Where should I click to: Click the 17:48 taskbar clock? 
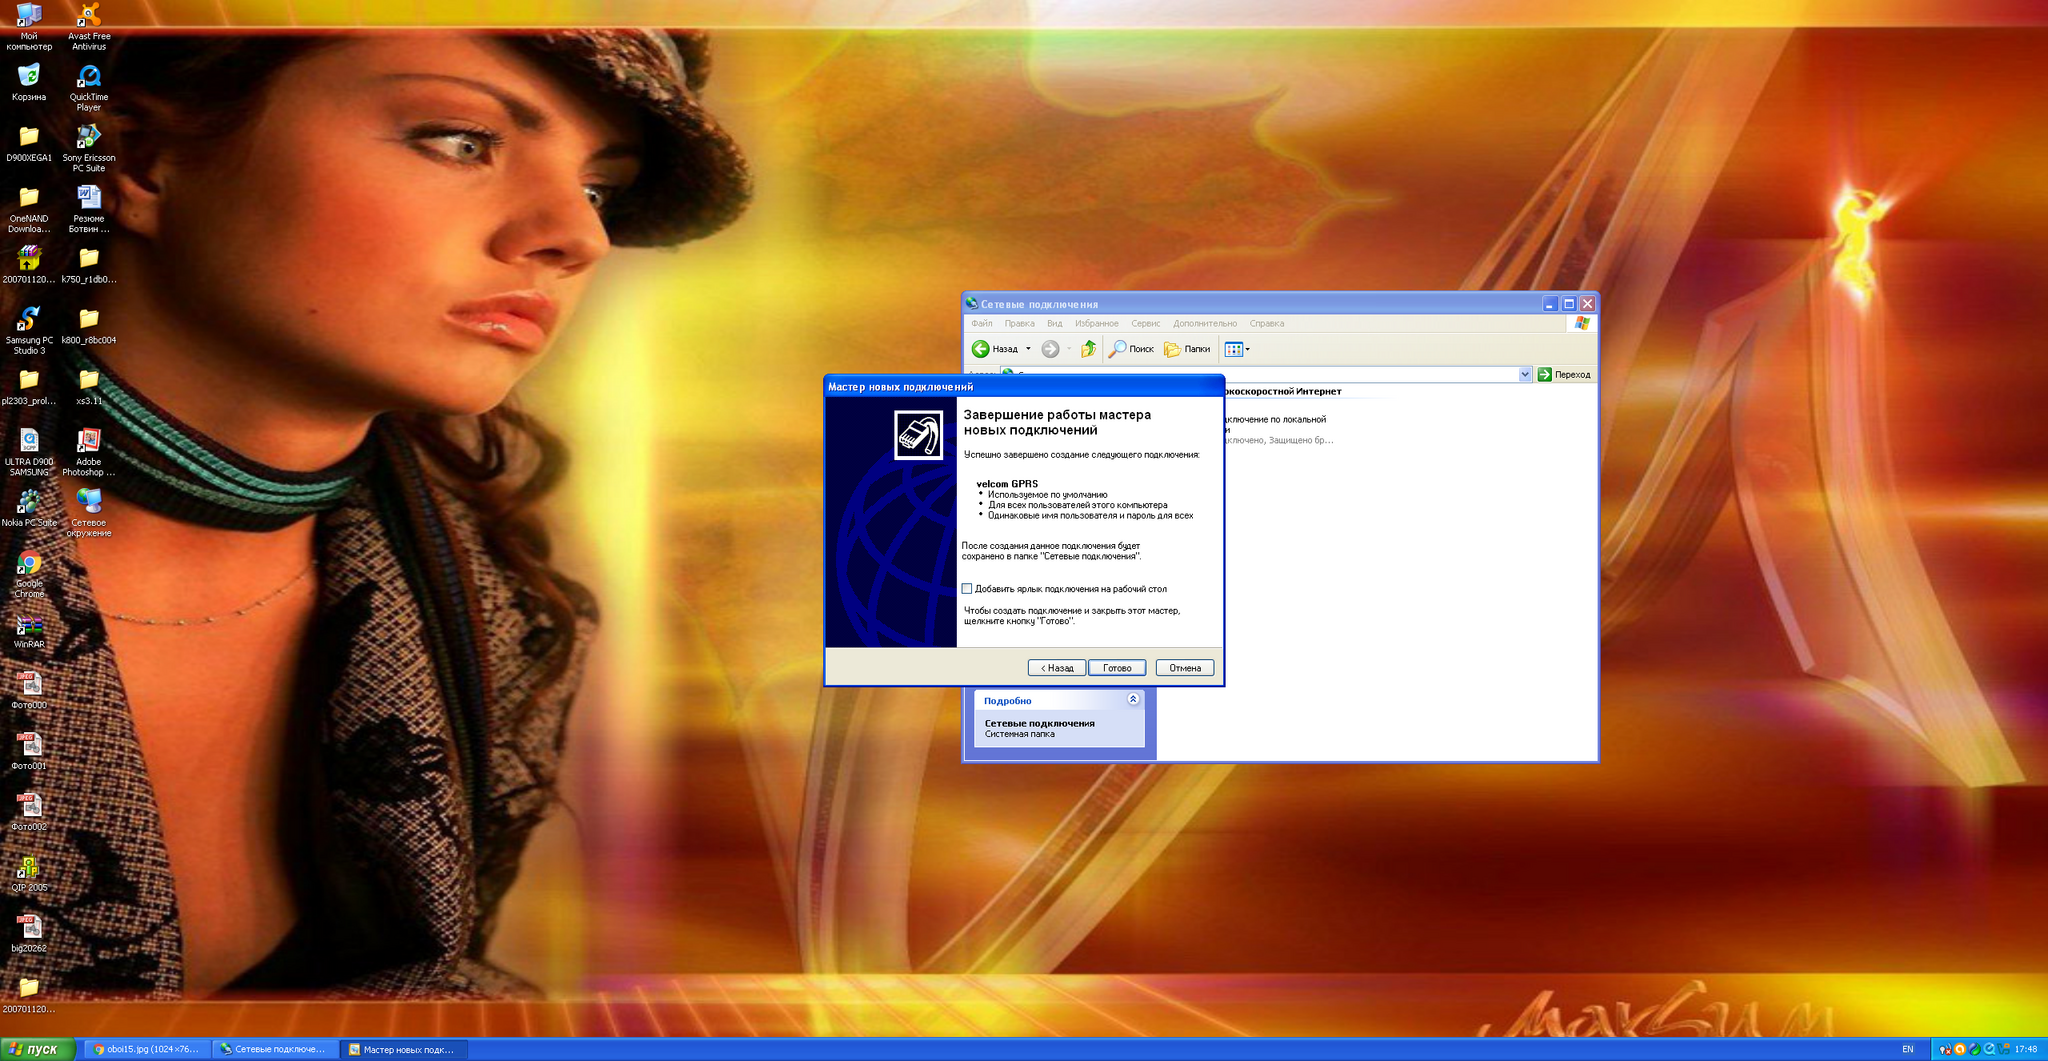[x=2026, y=1049]
